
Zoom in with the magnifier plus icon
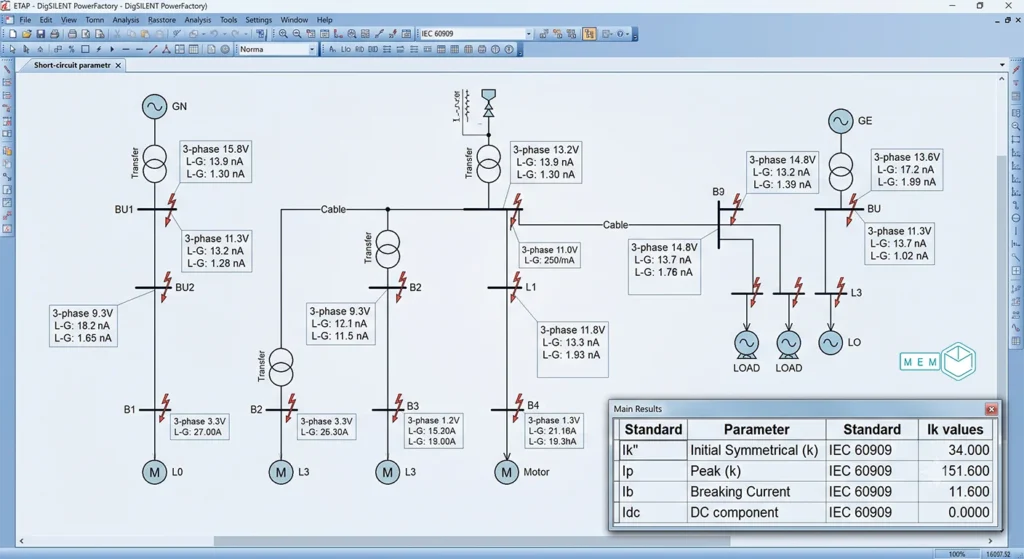pyautogui.click(x=283, y=34)
